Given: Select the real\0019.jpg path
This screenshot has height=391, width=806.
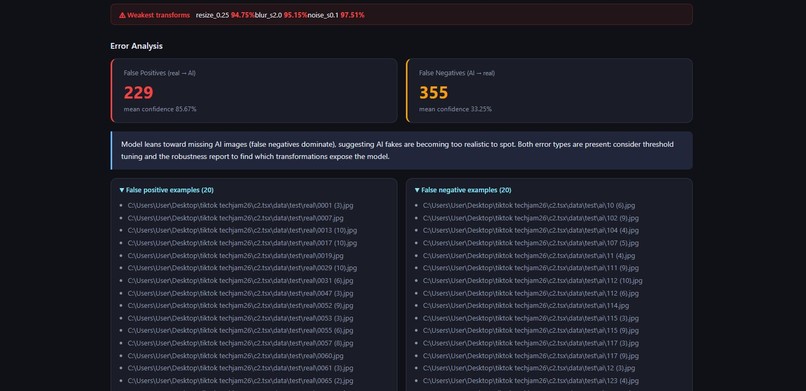Looking at the screenshot, I should (x=235, y=255).
